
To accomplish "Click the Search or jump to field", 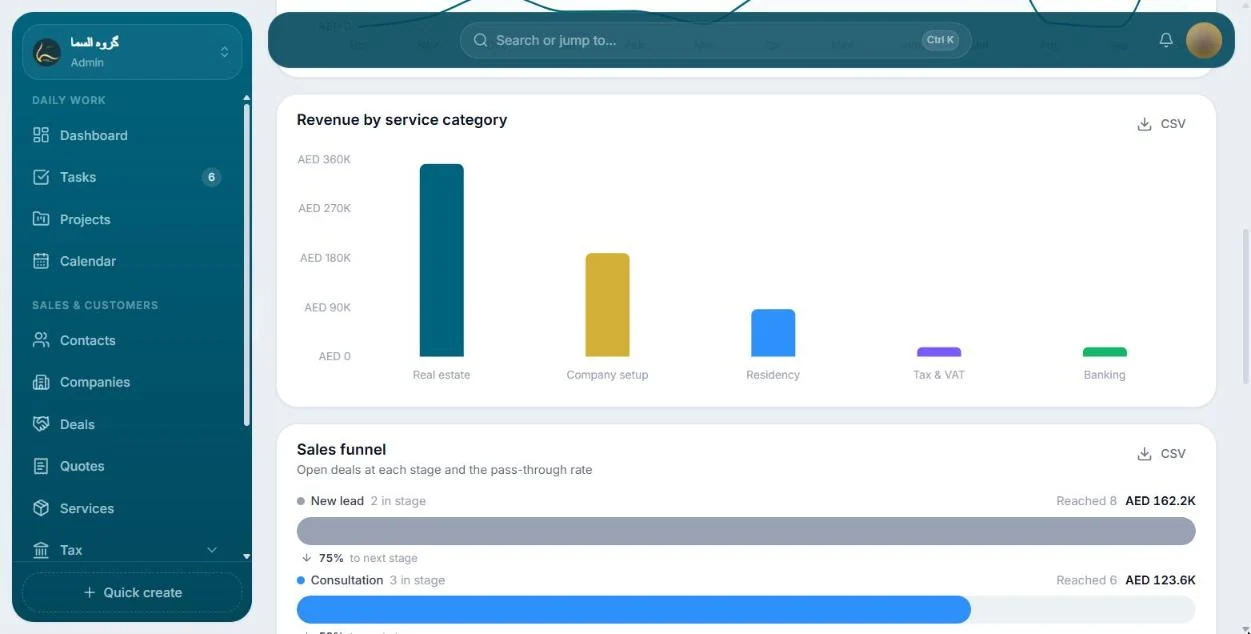I will tap(715, 40).
